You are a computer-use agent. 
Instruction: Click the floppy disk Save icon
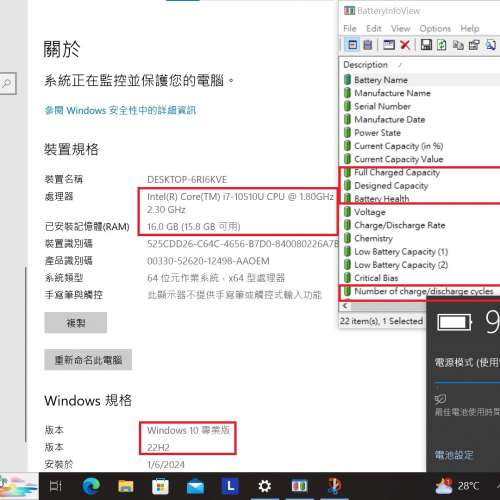(x=426, y=45)
